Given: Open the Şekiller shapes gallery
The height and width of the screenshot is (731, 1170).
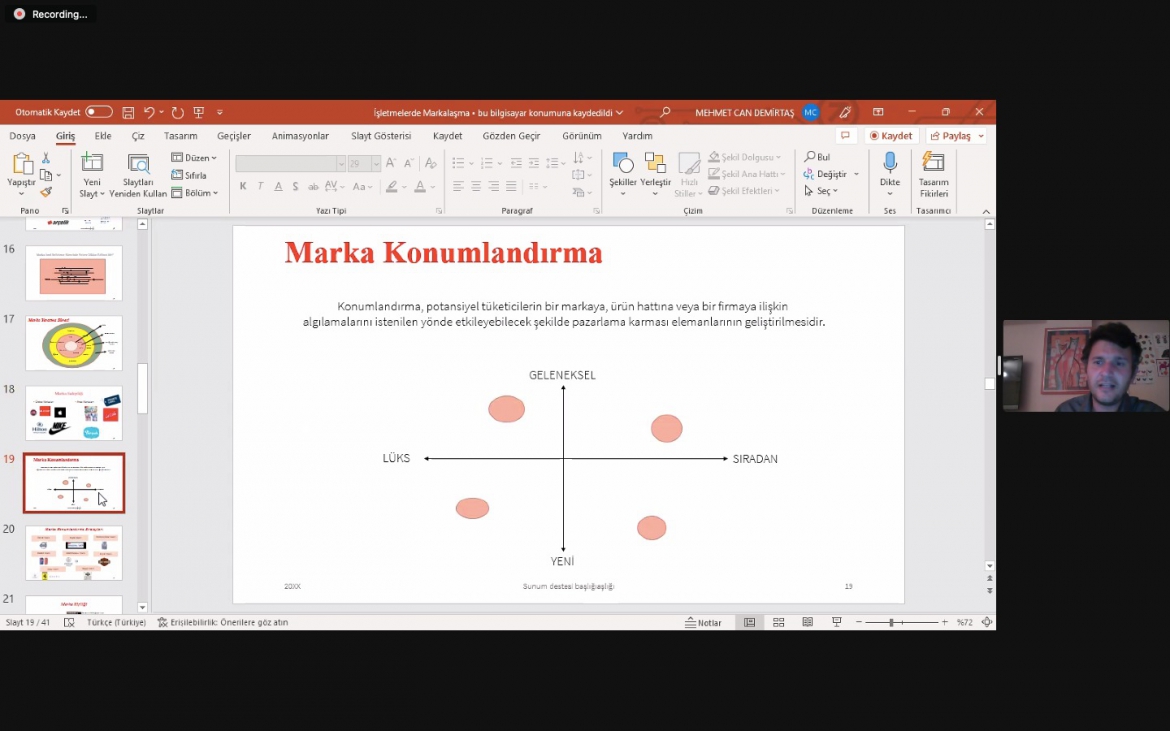Looking at the screenshot, I should pyautogui.click(x=622, y=174).
